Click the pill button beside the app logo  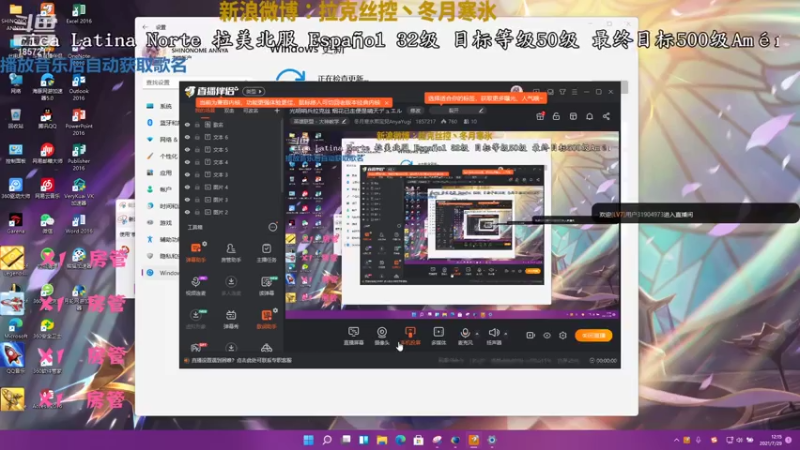(254, 91)
